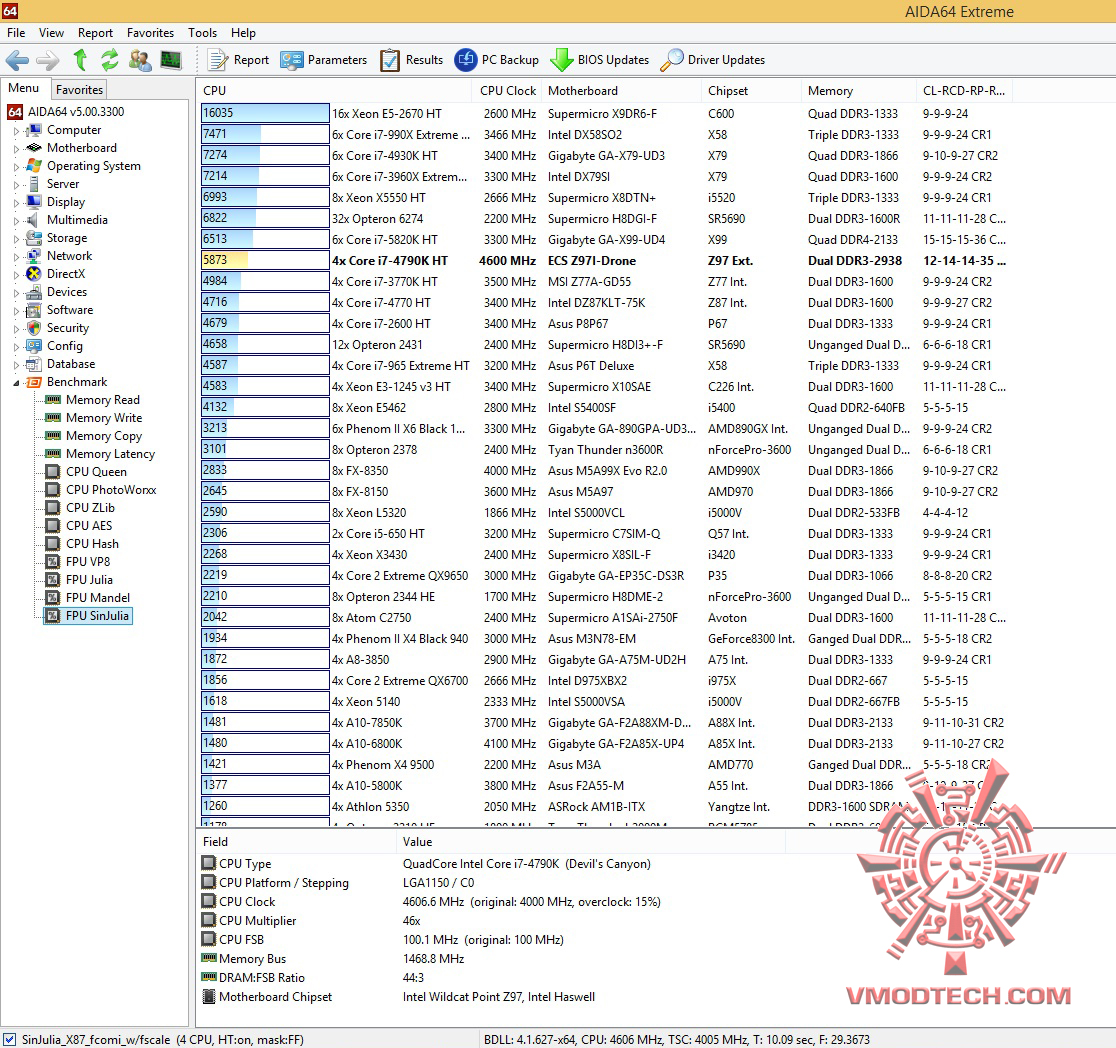Sort by the CL-RCD-RP-R... column header

tap(964, 91)
